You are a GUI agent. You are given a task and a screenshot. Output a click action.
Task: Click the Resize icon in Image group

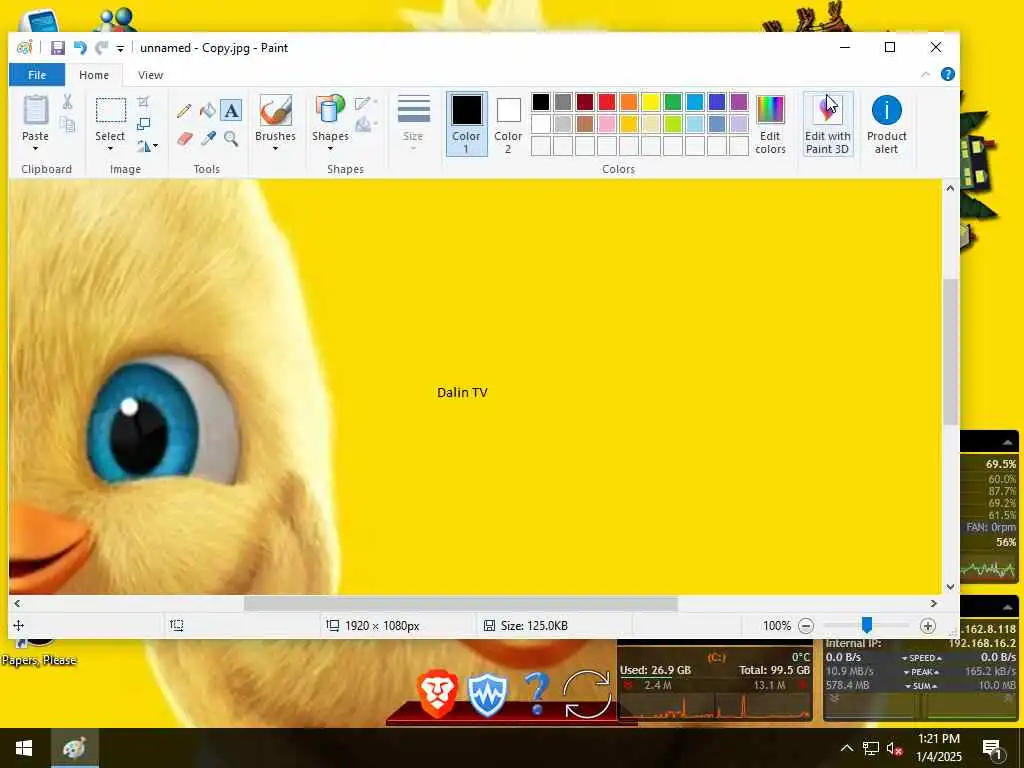point(144,123)
